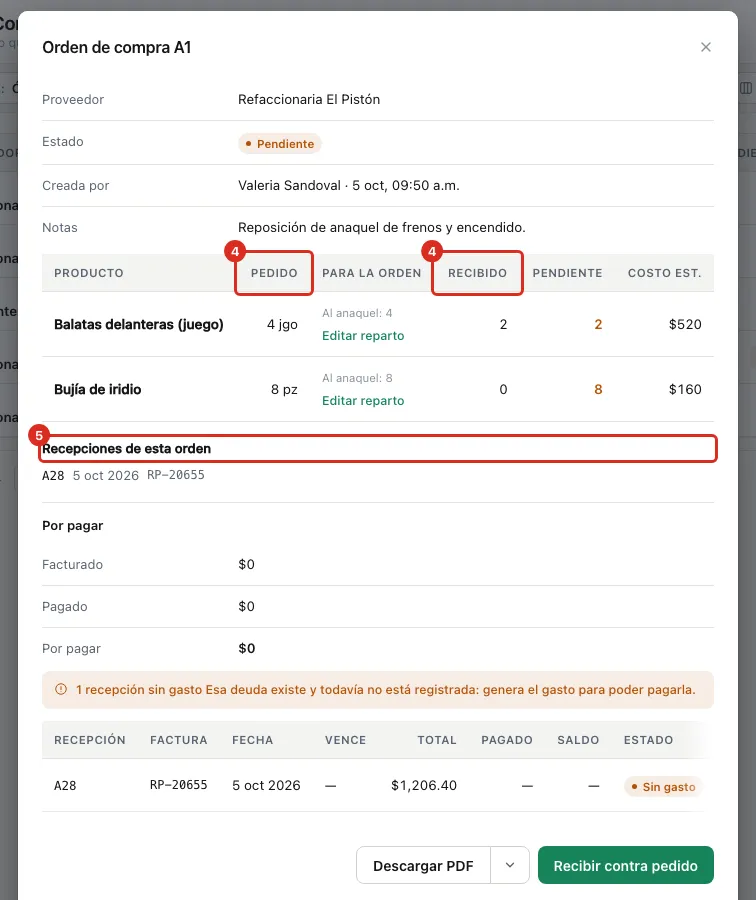This screenshot has width=756, height=900.
Task: Click the COSTO EST. column header
Action: tap(664, 273)
